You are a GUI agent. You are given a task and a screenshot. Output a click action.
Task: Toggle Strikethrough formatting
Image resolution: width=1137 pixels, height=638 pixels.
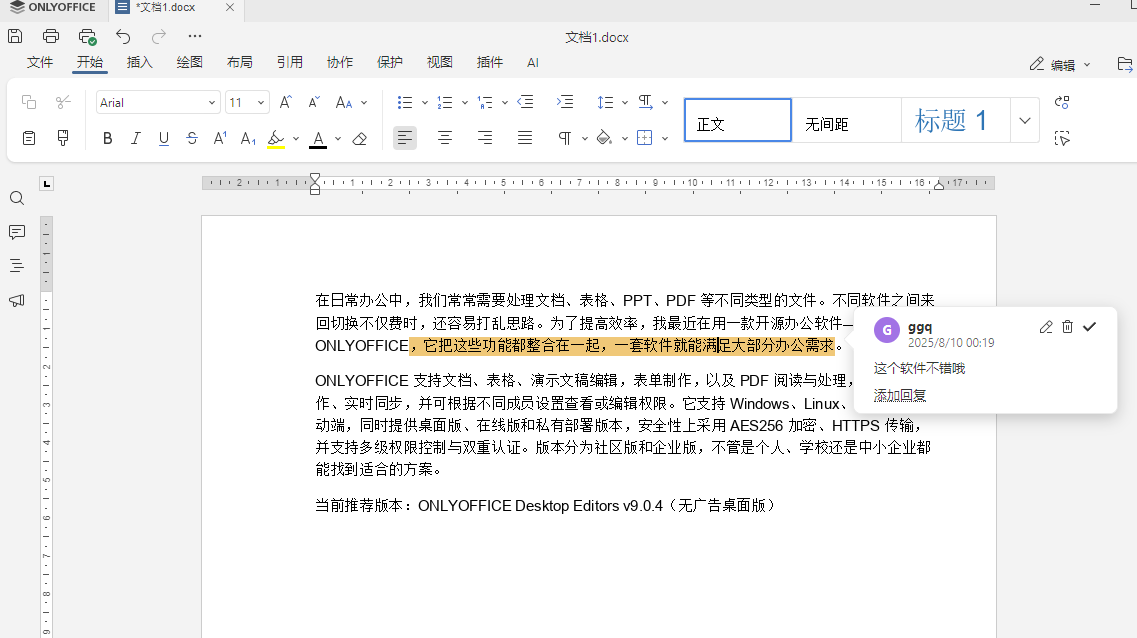192,138
